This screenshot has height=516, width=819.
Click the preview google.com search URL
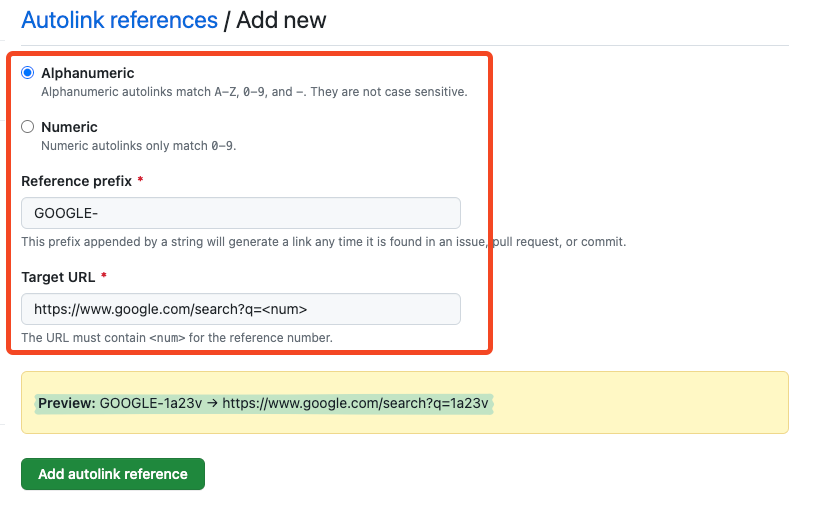click(x=355, y=403)
